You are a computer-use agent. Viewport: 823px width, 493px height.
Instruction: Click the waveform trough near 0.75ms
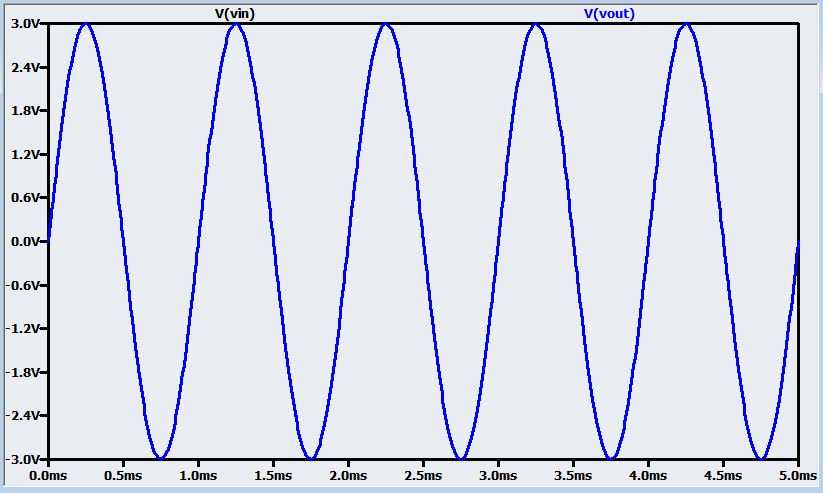(161, 458)
